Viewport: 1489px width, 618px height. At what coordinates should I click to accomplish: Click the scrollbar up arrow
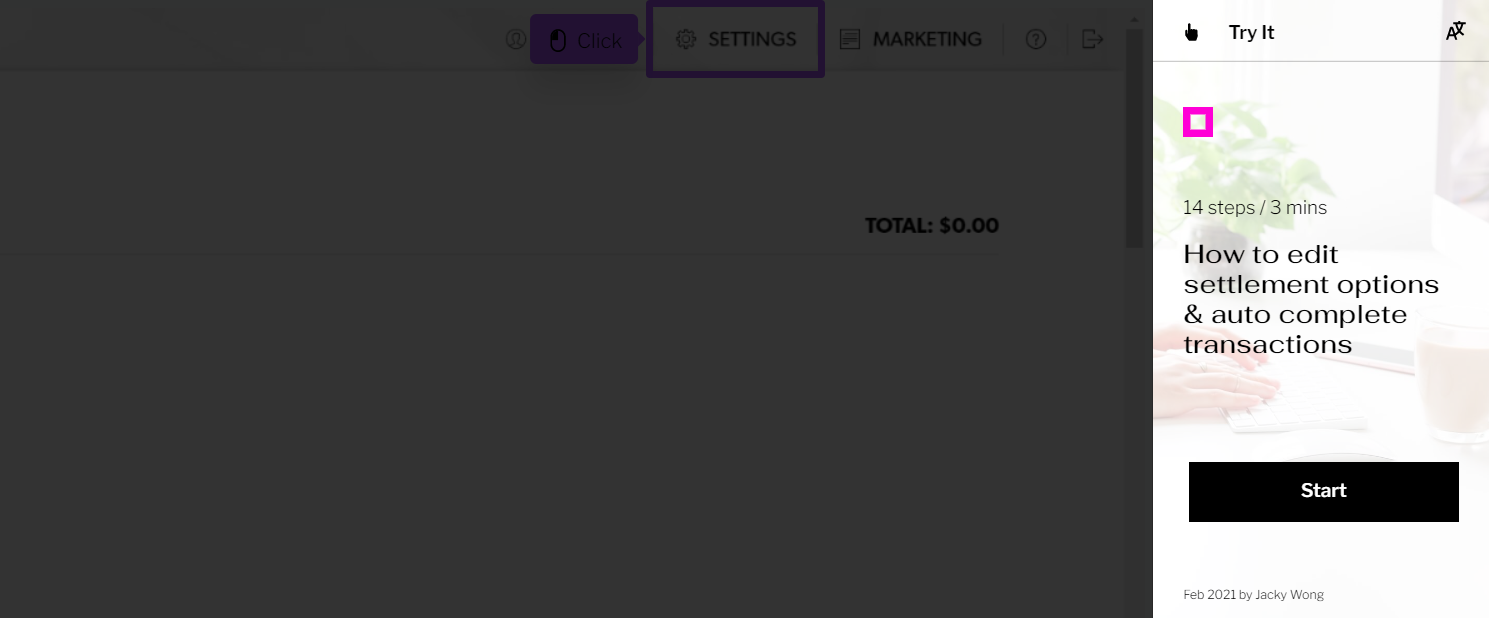point(1134,18)
